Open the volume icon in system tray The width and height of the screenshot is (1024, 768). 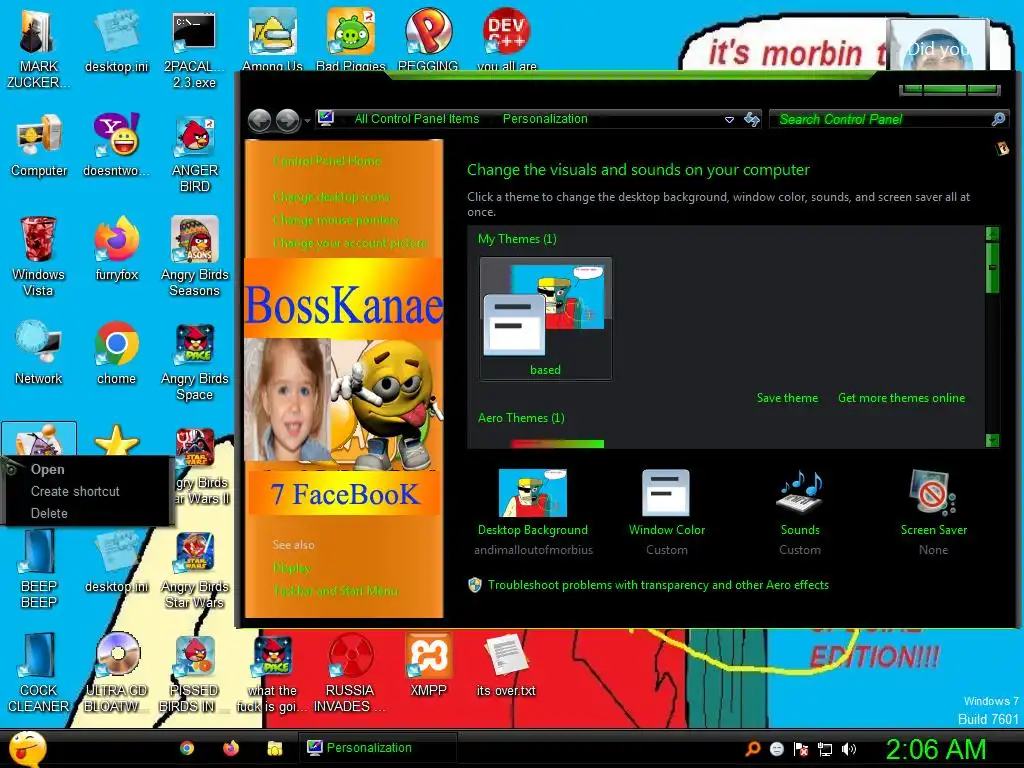click(849, 749)
